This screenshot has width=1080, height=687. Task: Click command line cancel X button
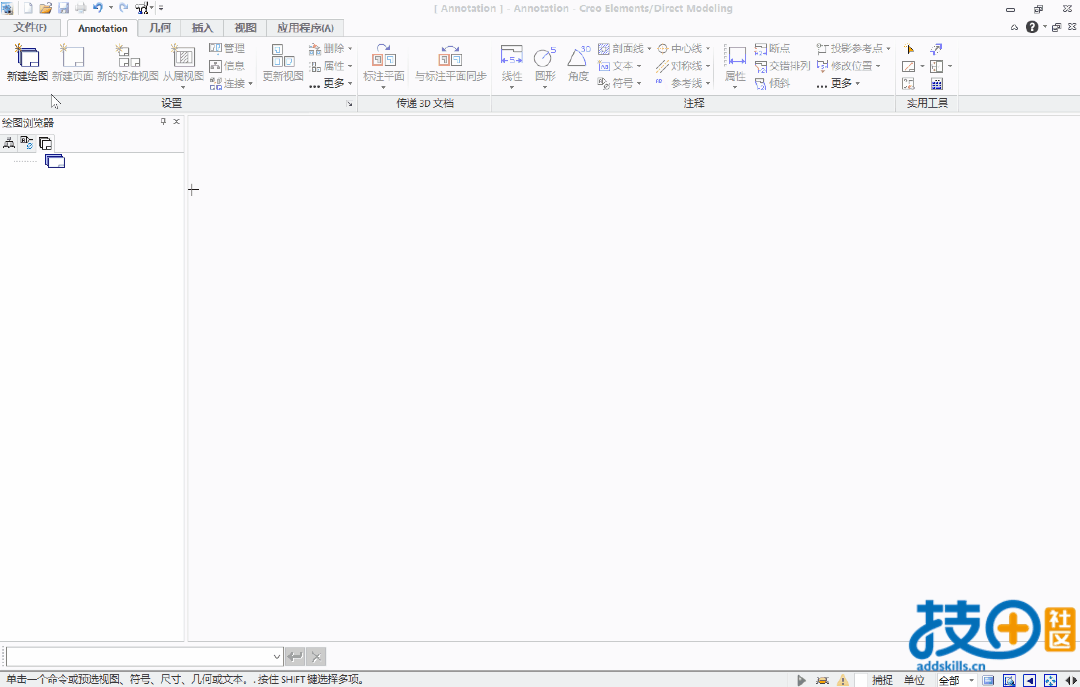point(315,657)
